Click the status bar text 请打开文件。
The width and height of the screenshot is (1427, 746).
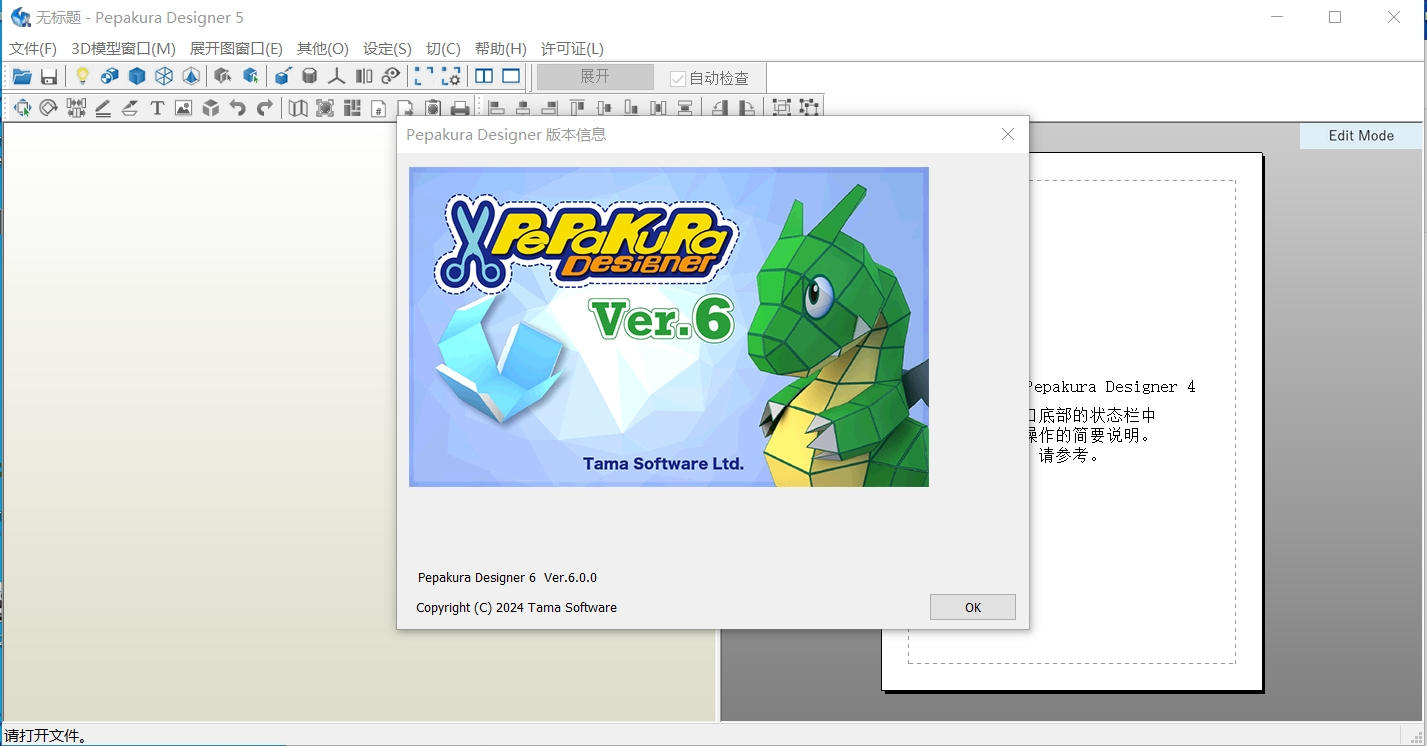click(x=46, y=736)
